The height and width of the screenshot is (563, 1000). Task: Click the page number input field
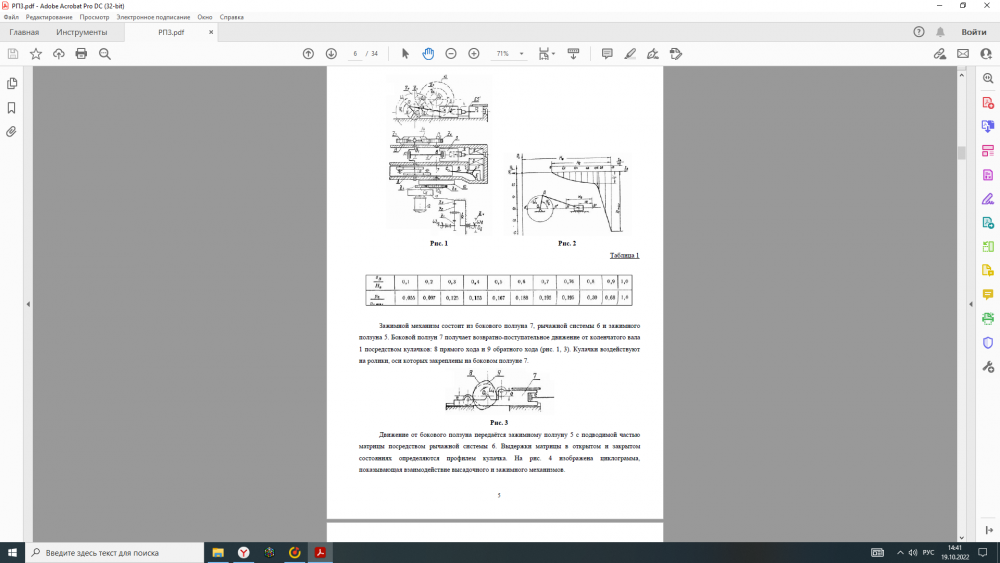(355, 54)
